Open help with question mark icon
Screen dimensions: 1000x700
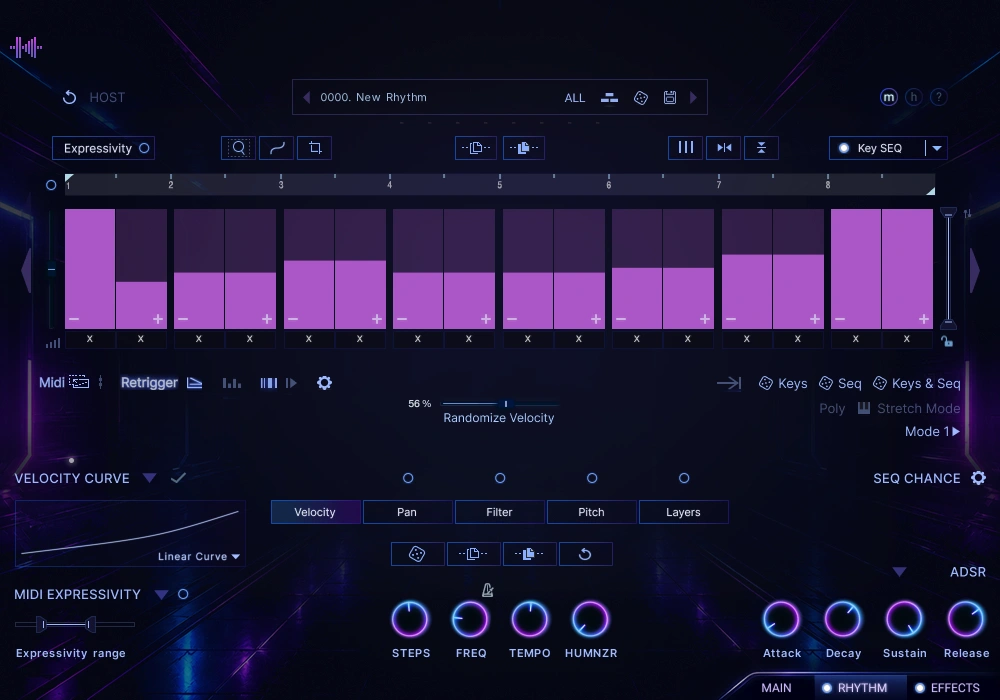[938, 97]
